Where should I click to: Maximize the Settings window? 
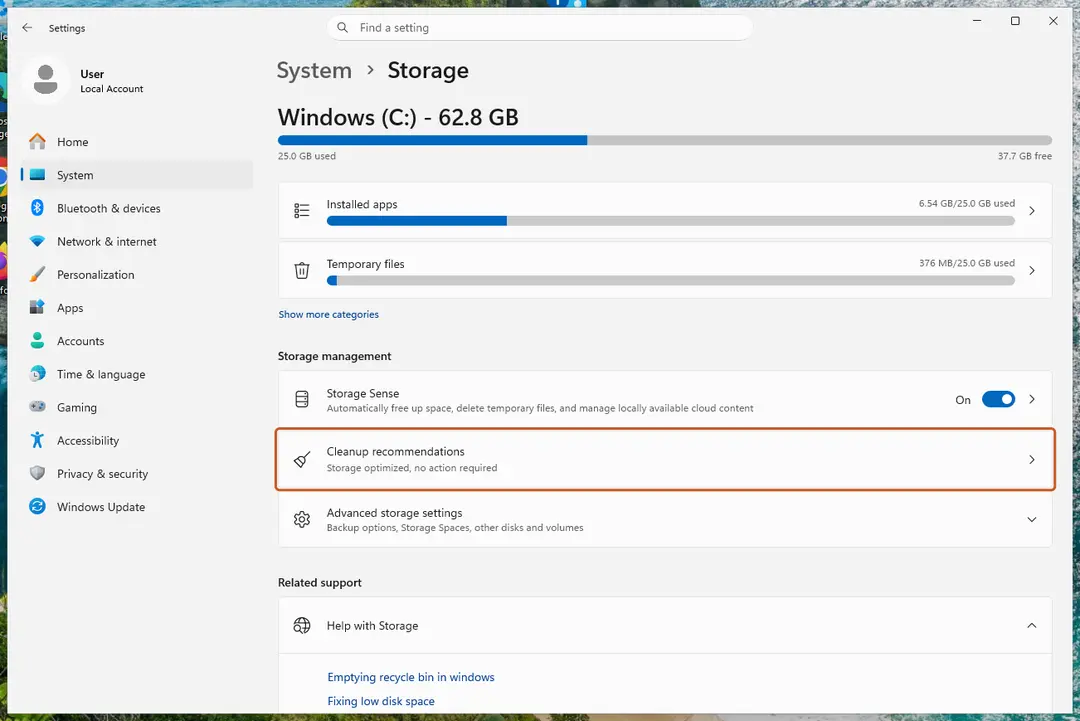(x=1015, y=21)
